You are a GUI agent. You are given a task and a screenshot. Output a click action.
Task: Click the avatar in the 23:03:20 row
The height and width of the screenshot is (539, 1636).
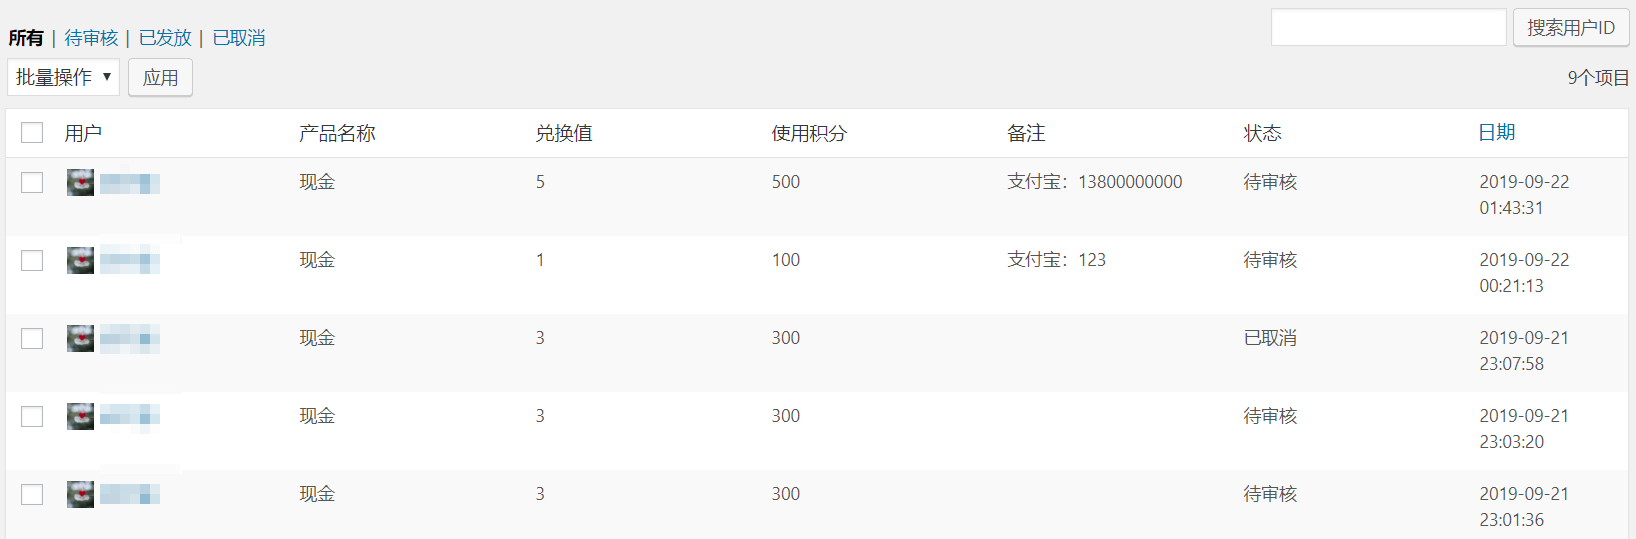pyautogui.click(x=80, y=416)
